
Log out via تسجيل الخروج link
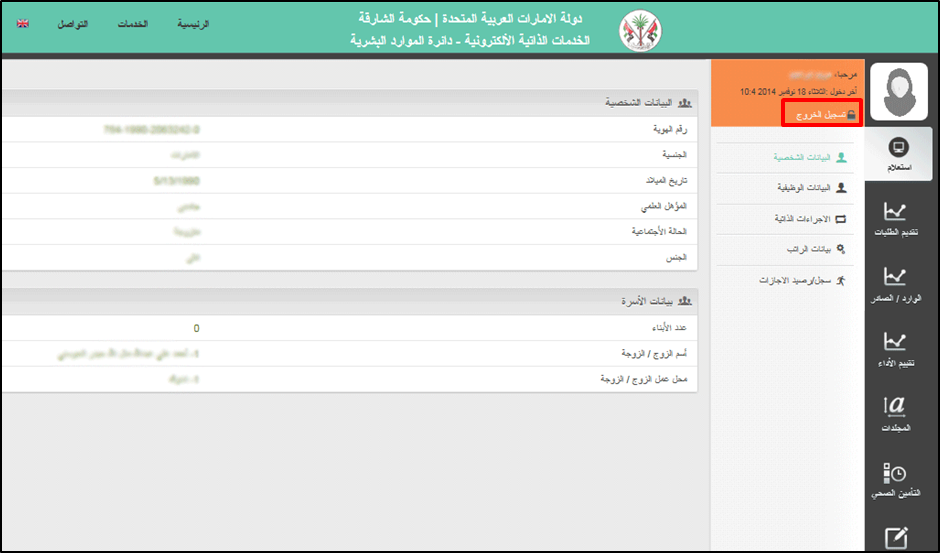pos(821,115)
